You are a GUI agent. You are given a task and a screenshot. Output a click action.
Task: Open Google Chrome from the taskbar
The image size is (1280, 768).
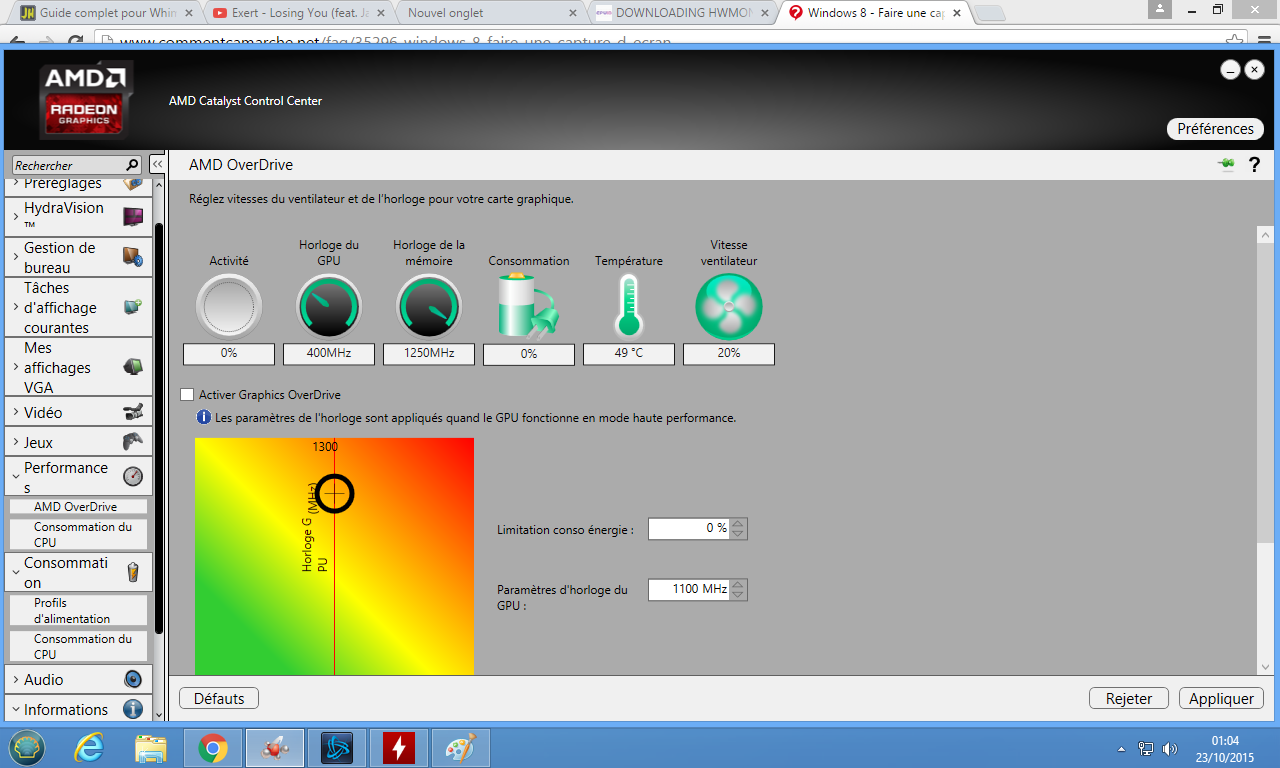pos(212,747)
